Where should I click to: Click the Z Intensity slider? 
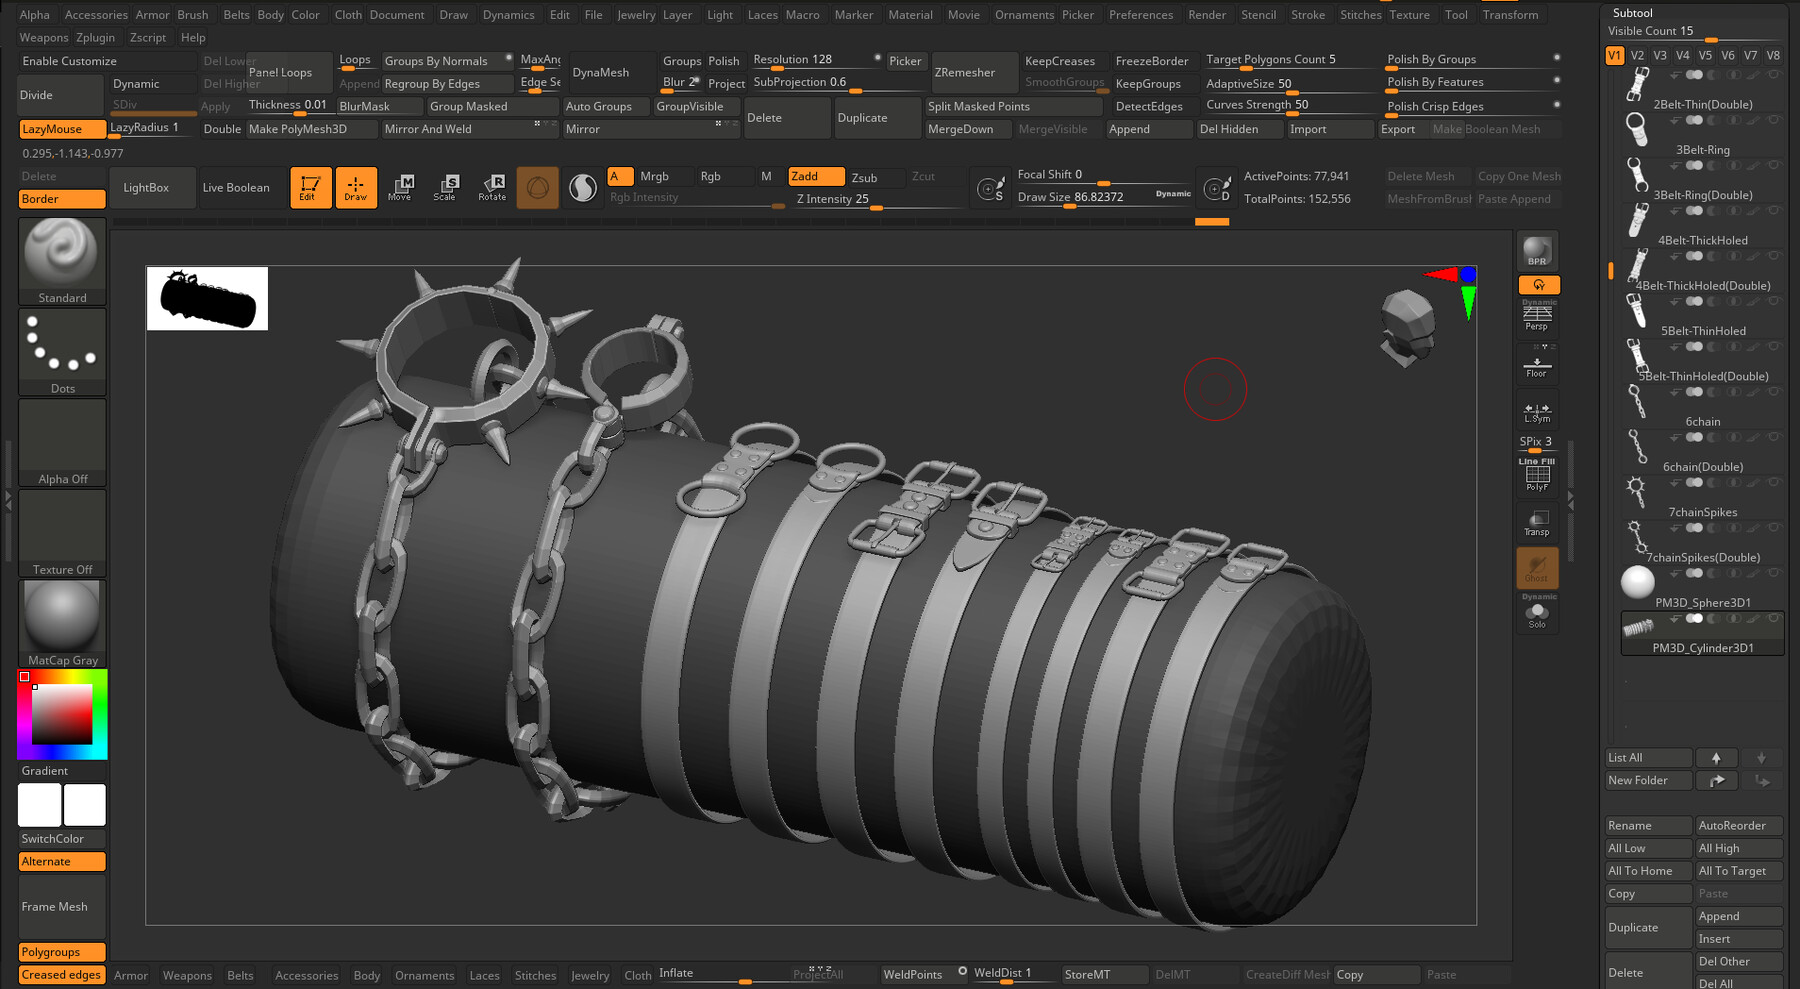coord(880,199)
